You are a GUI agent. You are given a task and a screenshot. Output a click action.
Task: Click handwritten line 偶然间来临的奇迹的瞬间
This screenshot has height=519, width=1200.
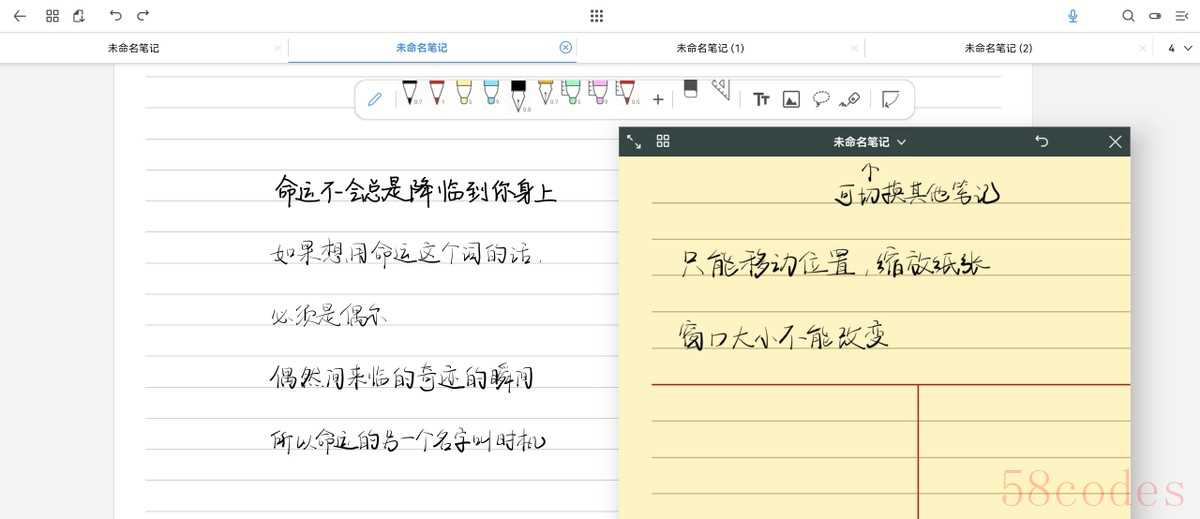pos(402,377)
